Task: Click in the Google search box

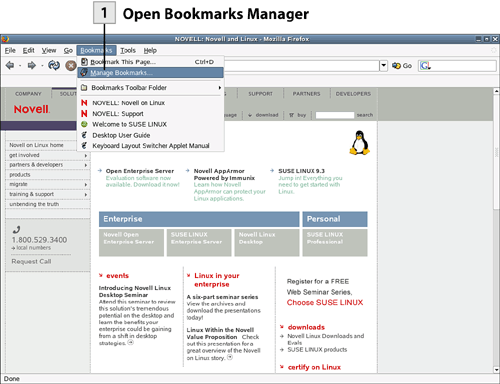Action: click(x=463, y=66)
